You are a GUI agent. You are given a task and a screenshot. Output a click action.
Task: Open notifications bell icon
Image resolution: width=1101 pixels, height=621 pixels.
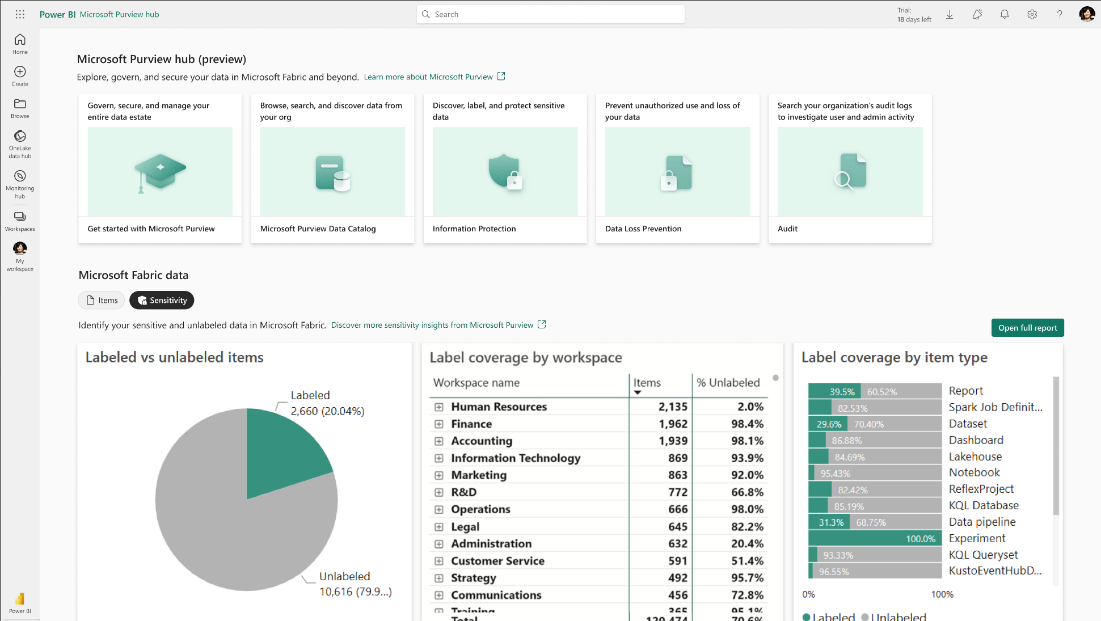point(1004,14)
